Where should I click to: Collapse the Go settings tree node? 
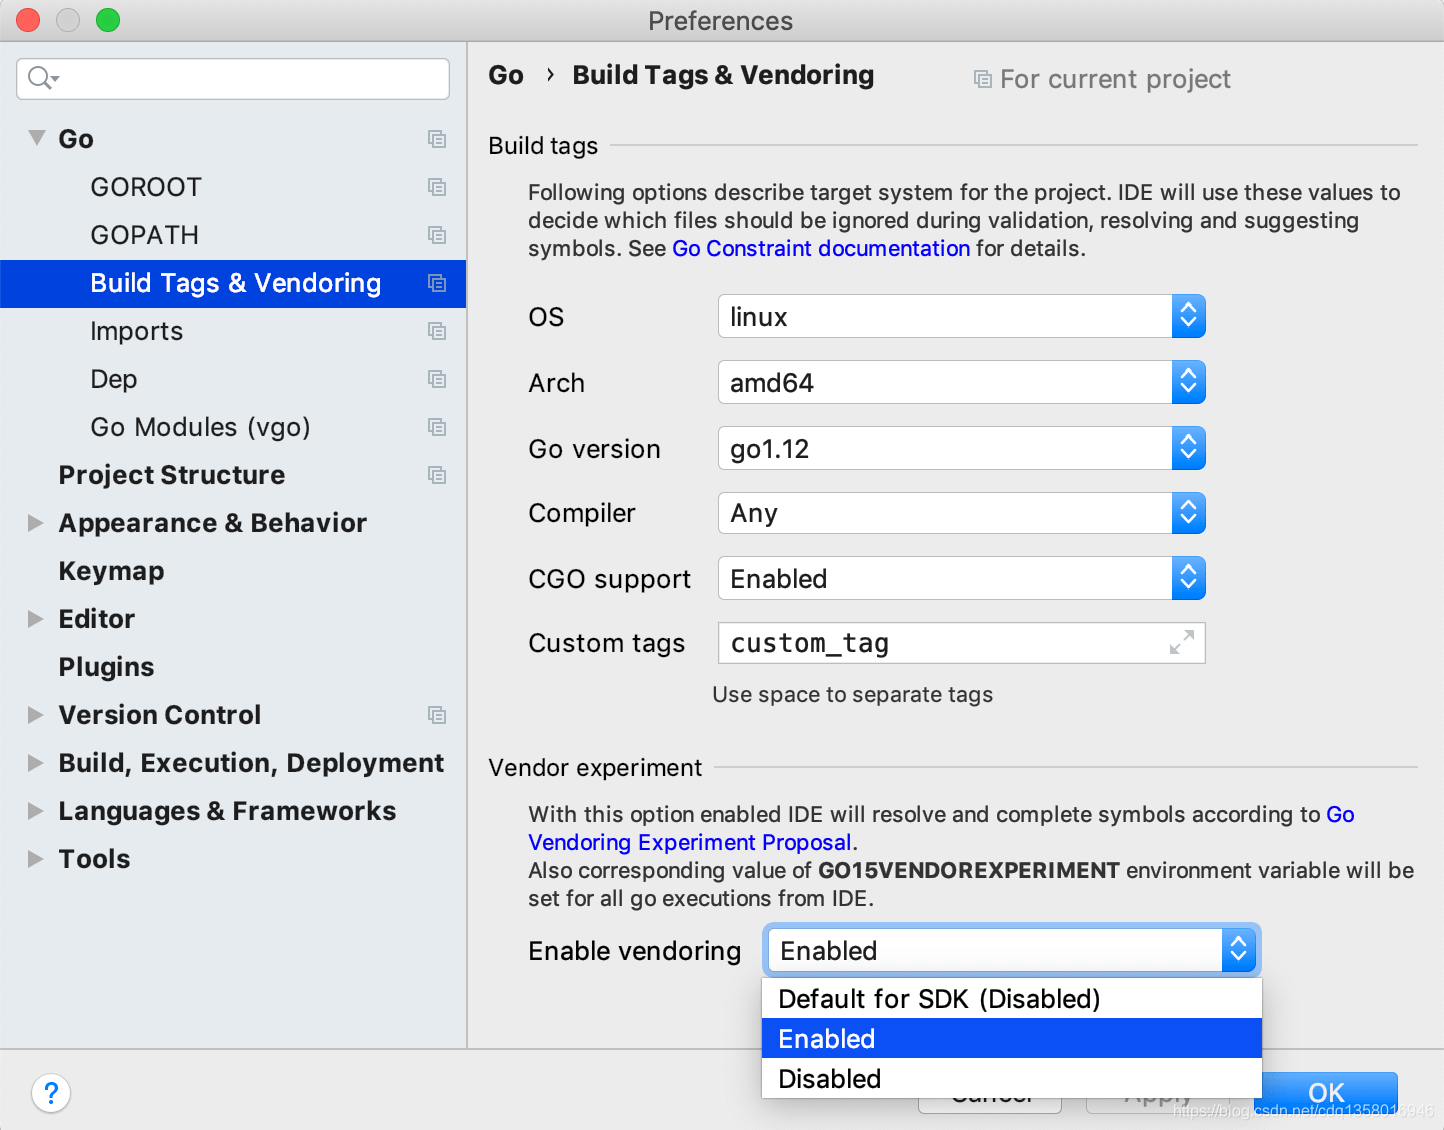[x=37, y=138]
